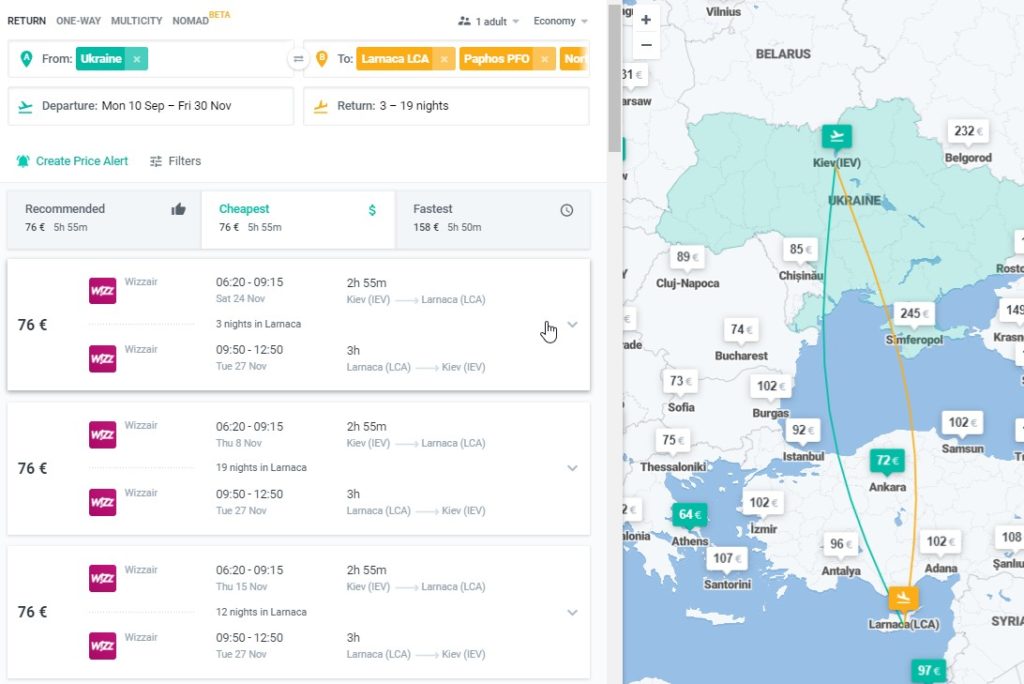Select the 72 € Ankara price tag

pyautogui.click(x=887, y=461)
